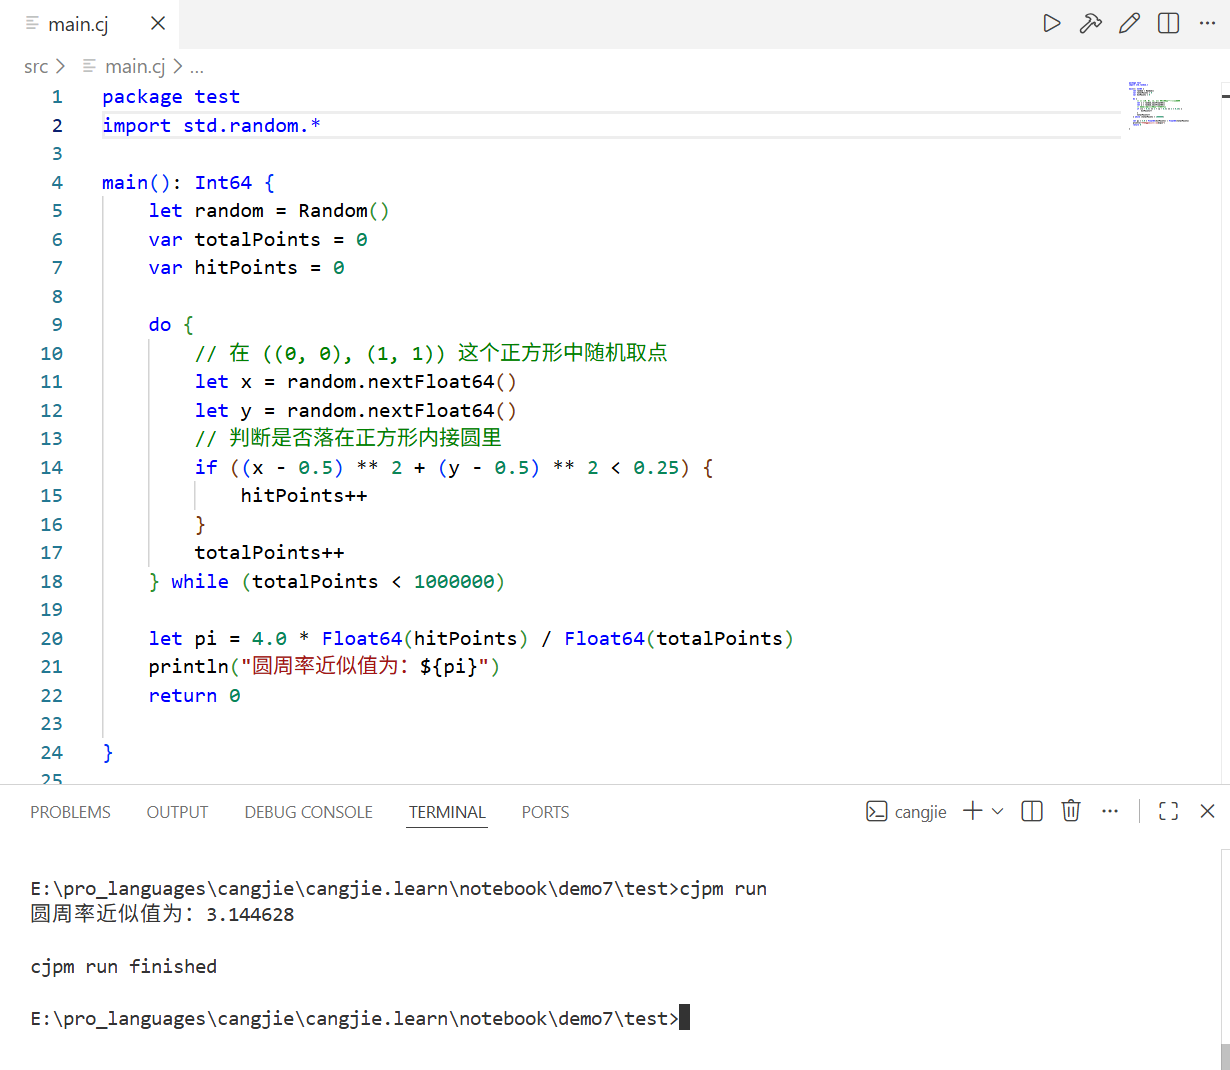Click 'cjpm run finished' terminal text
Image resolution: width=1230 pixels, height=1070 pixels.
[123, 966]
